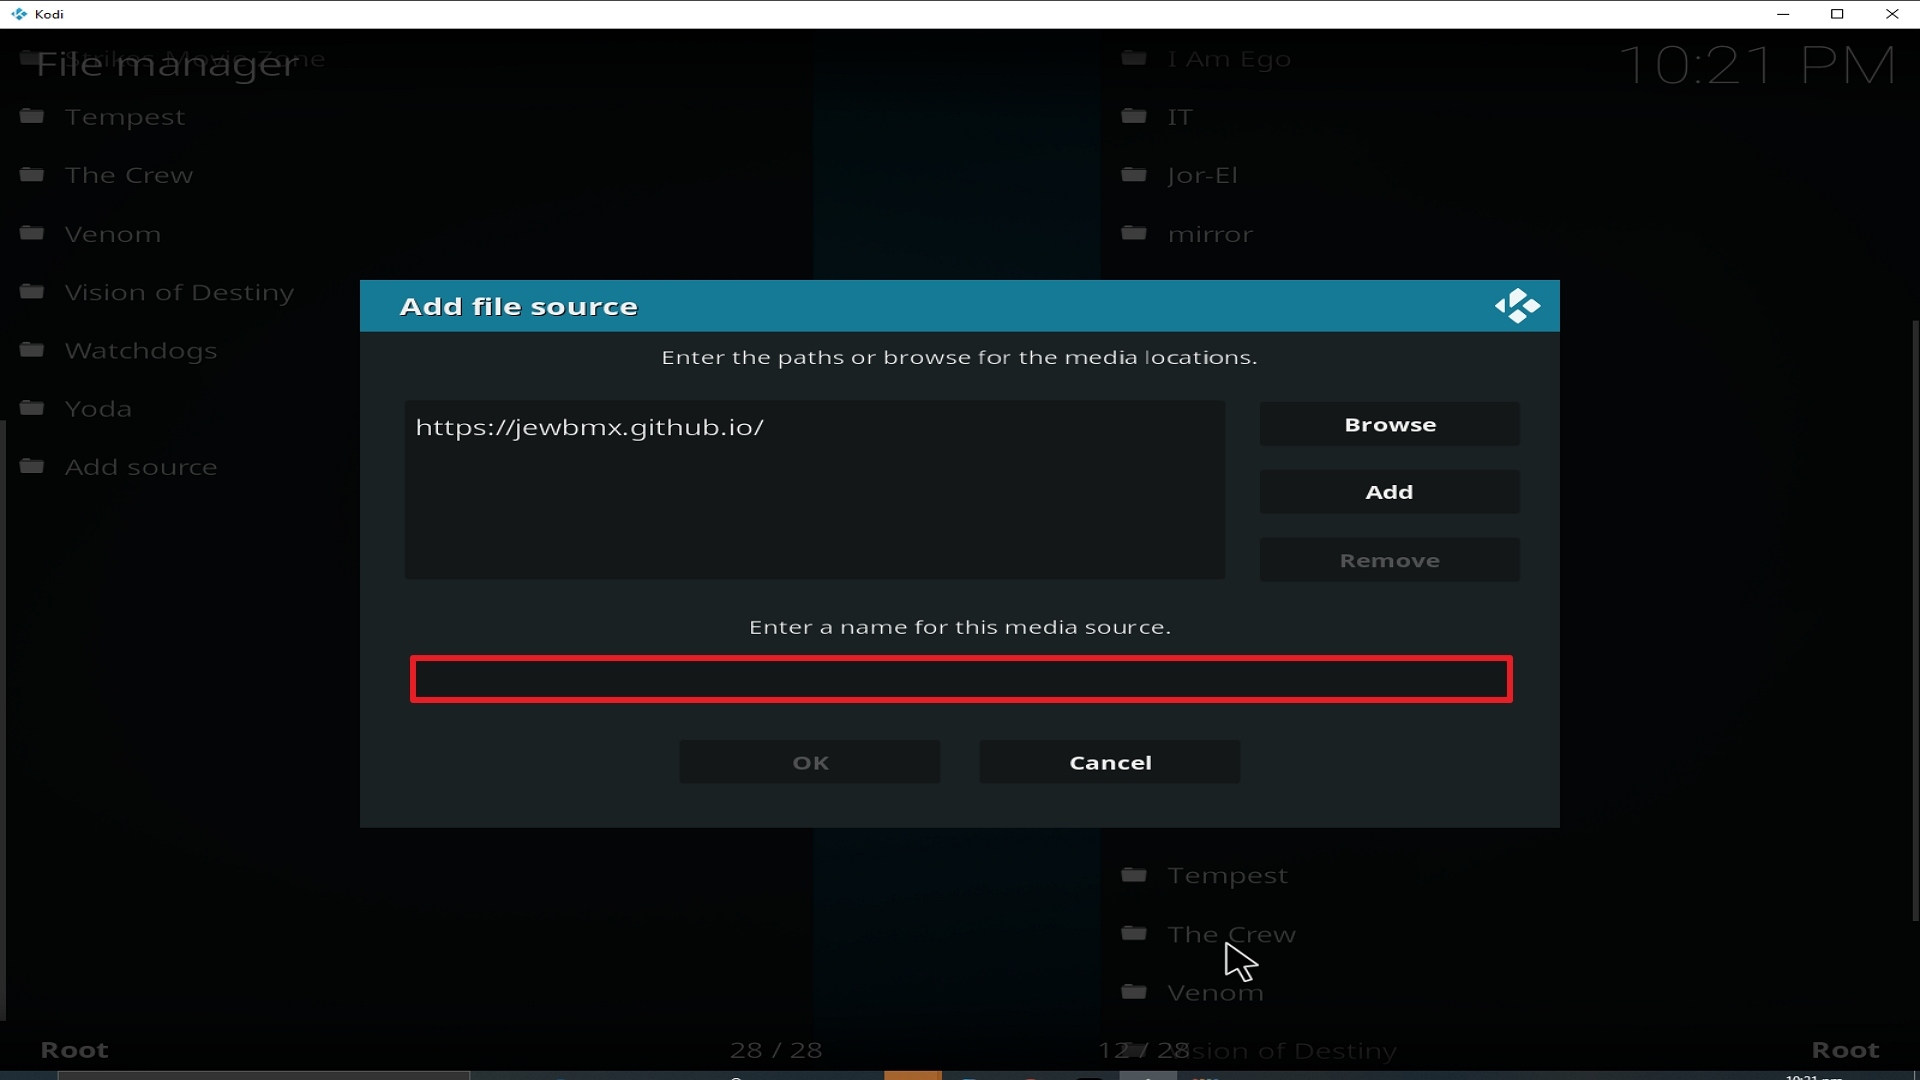Close the Kodi window
Screen dimensions: 1920x1080
point(1892,14)
